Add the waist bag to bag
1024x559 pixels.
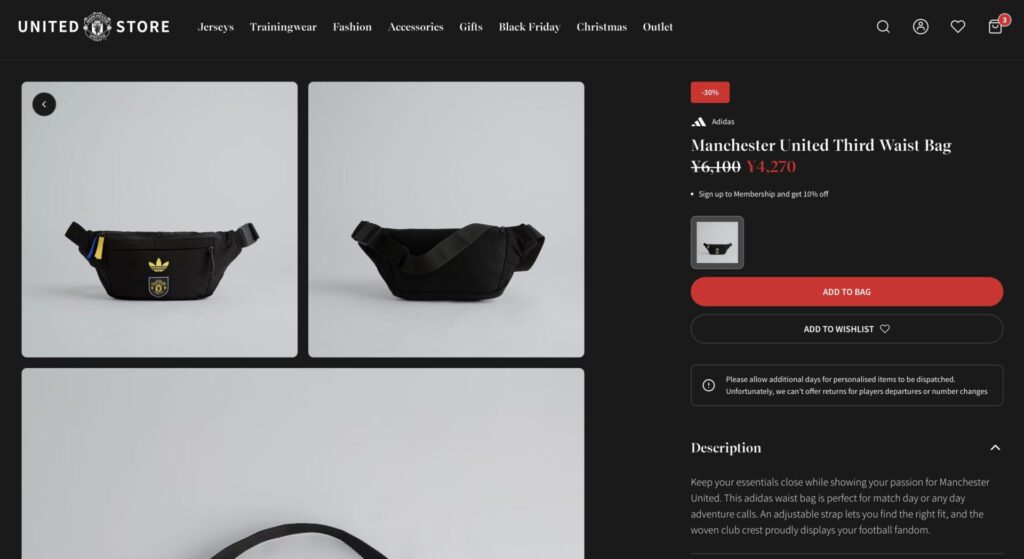pyautogui.click(x=846, y=292)
